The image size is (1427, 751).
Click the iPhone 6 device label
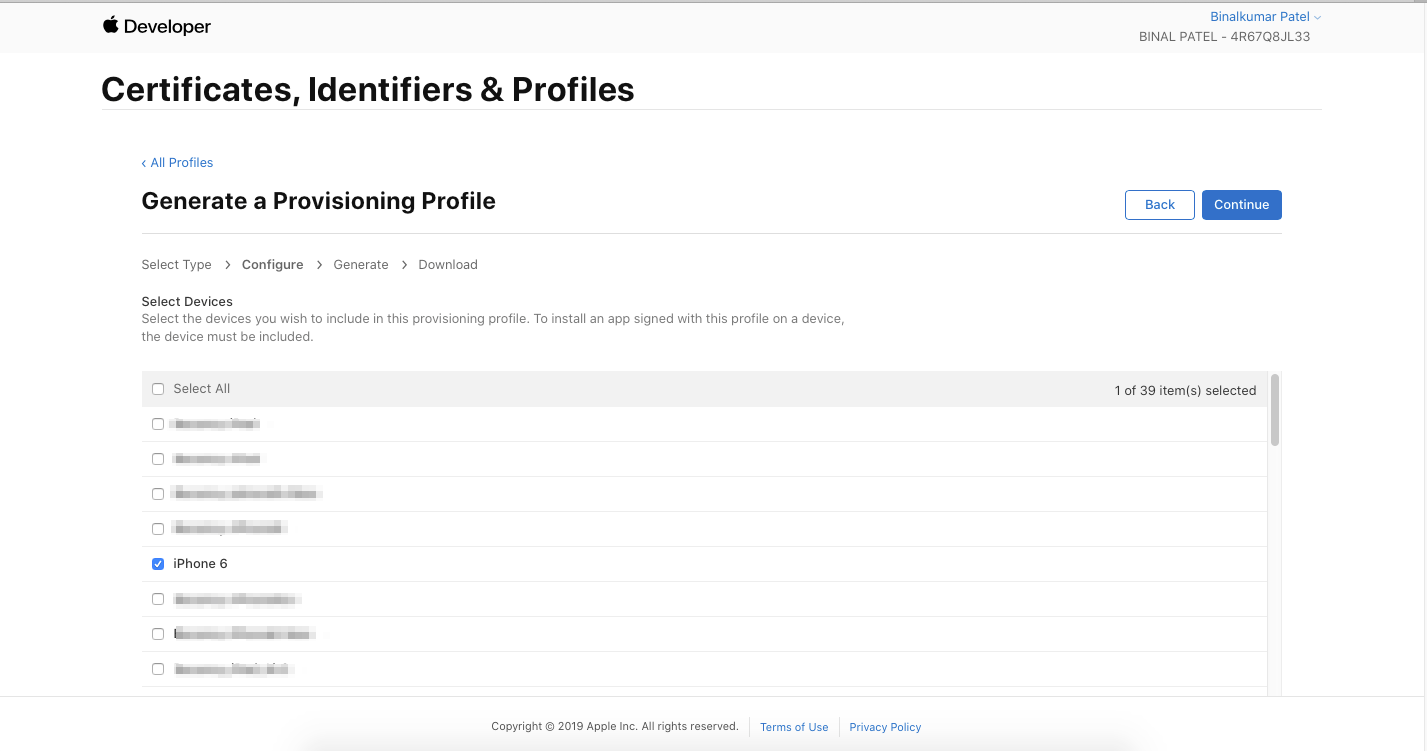[200, 564]
